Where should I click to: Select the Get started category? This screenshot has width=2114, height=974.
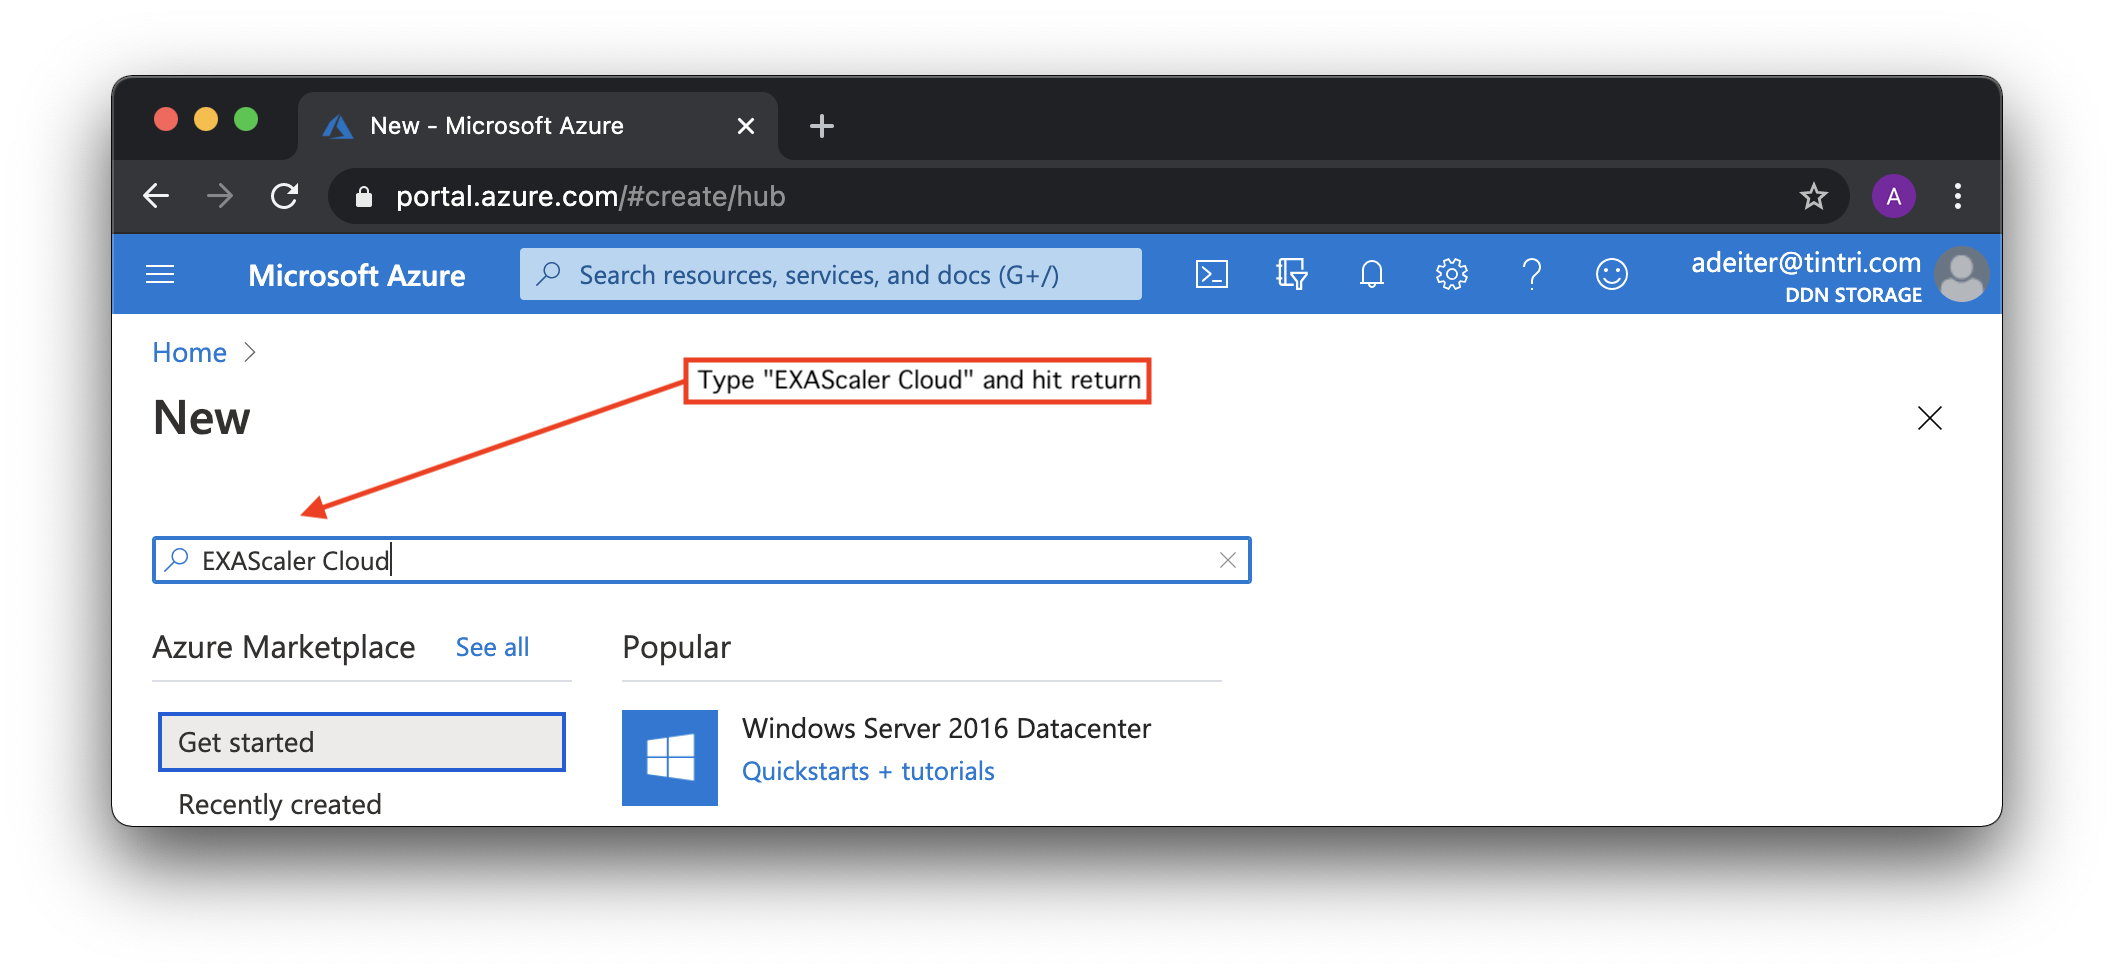pos(361,742)
